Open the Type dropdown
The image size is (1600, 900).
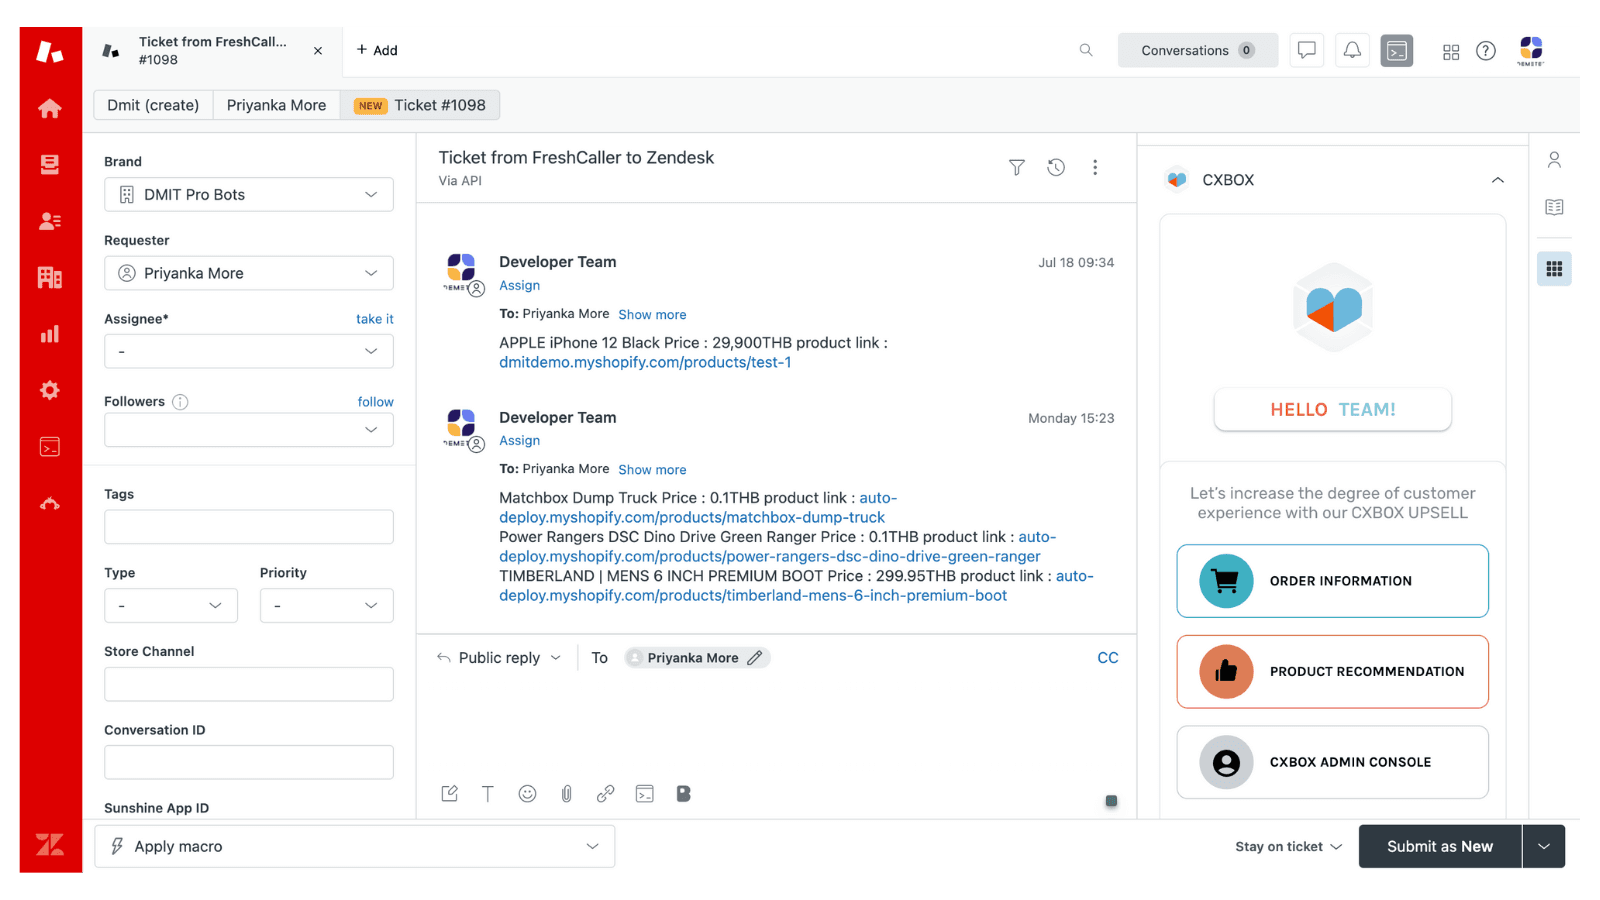pos(171,605)
